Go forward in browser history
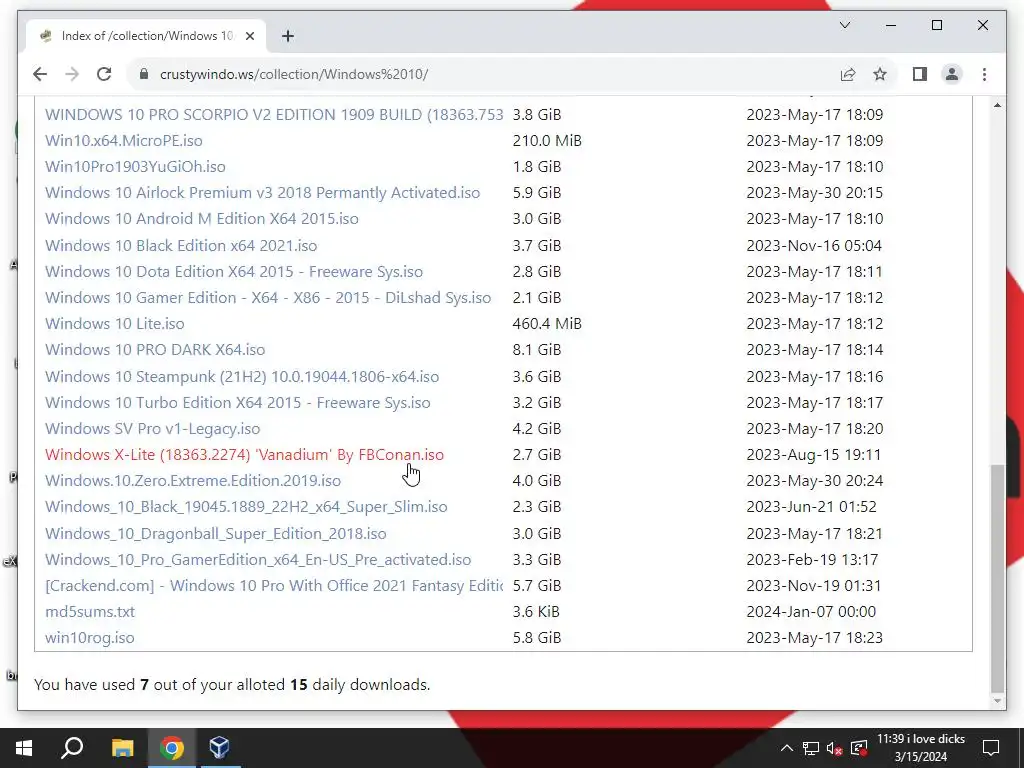Viewport: 1024px width, 768px height. click(72, 74)
